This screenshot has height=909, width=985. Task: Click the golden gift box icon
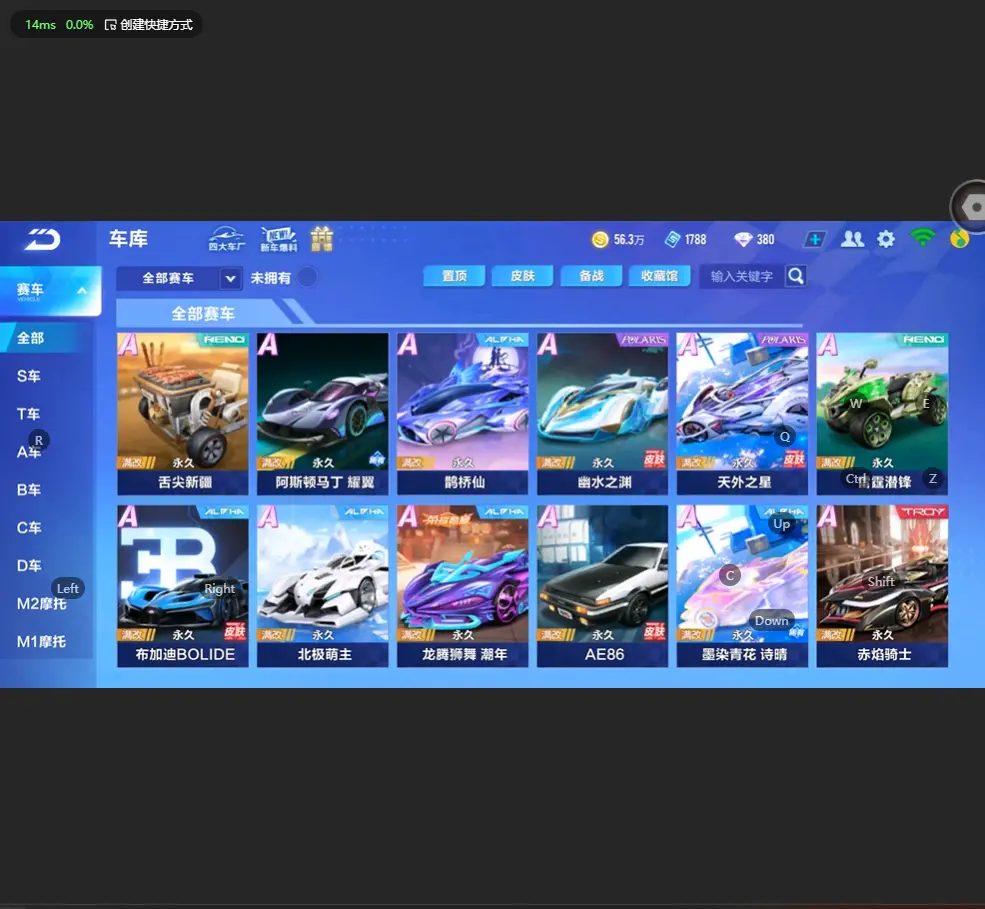[x=322, y=239]
